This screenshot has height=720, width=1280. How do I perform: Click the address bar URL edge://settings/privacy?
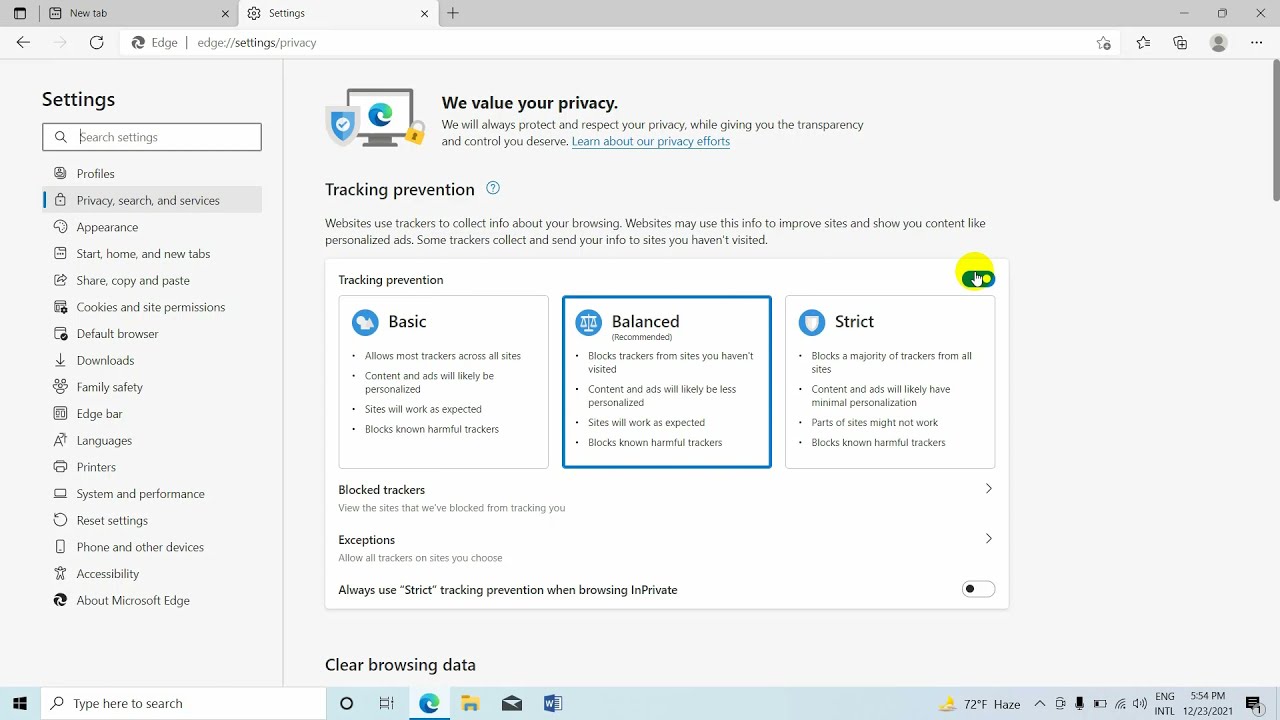[257, 43]
